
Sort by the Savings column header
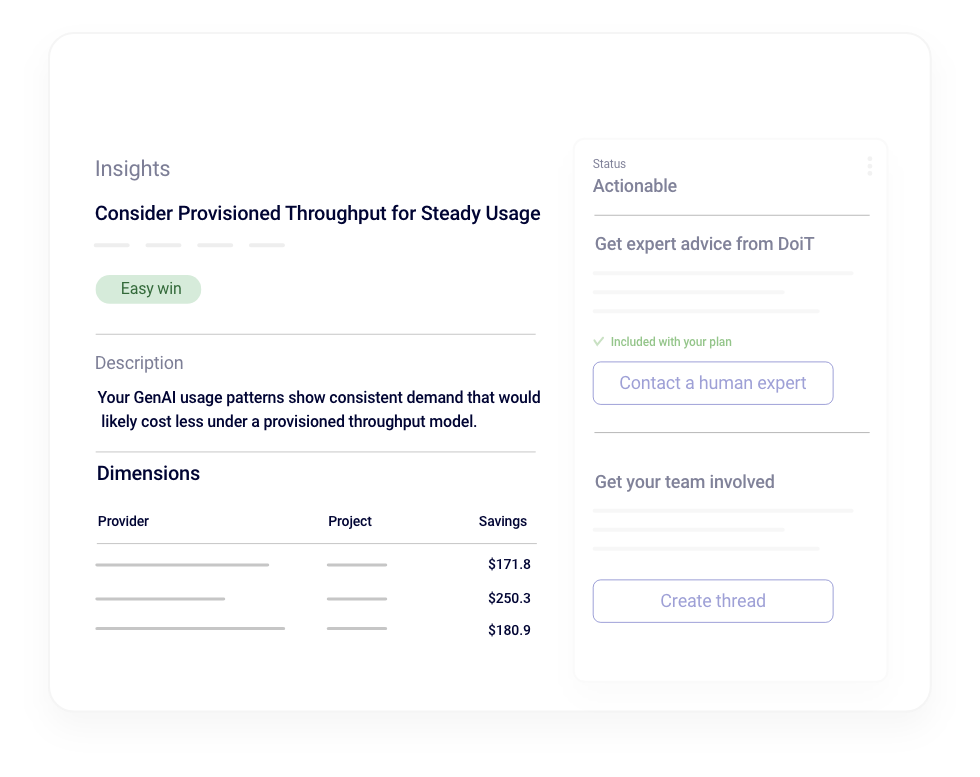pyautogui.click(x=502, y=521)
